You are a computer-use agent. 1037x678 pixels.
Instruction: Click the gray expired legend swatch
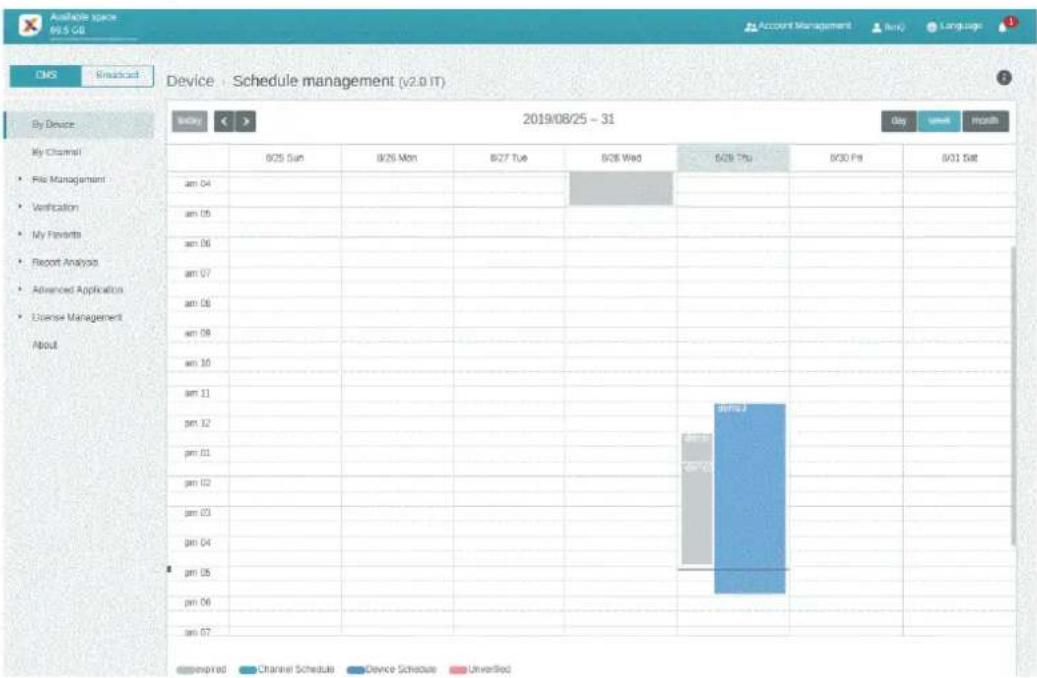[185, 670]
